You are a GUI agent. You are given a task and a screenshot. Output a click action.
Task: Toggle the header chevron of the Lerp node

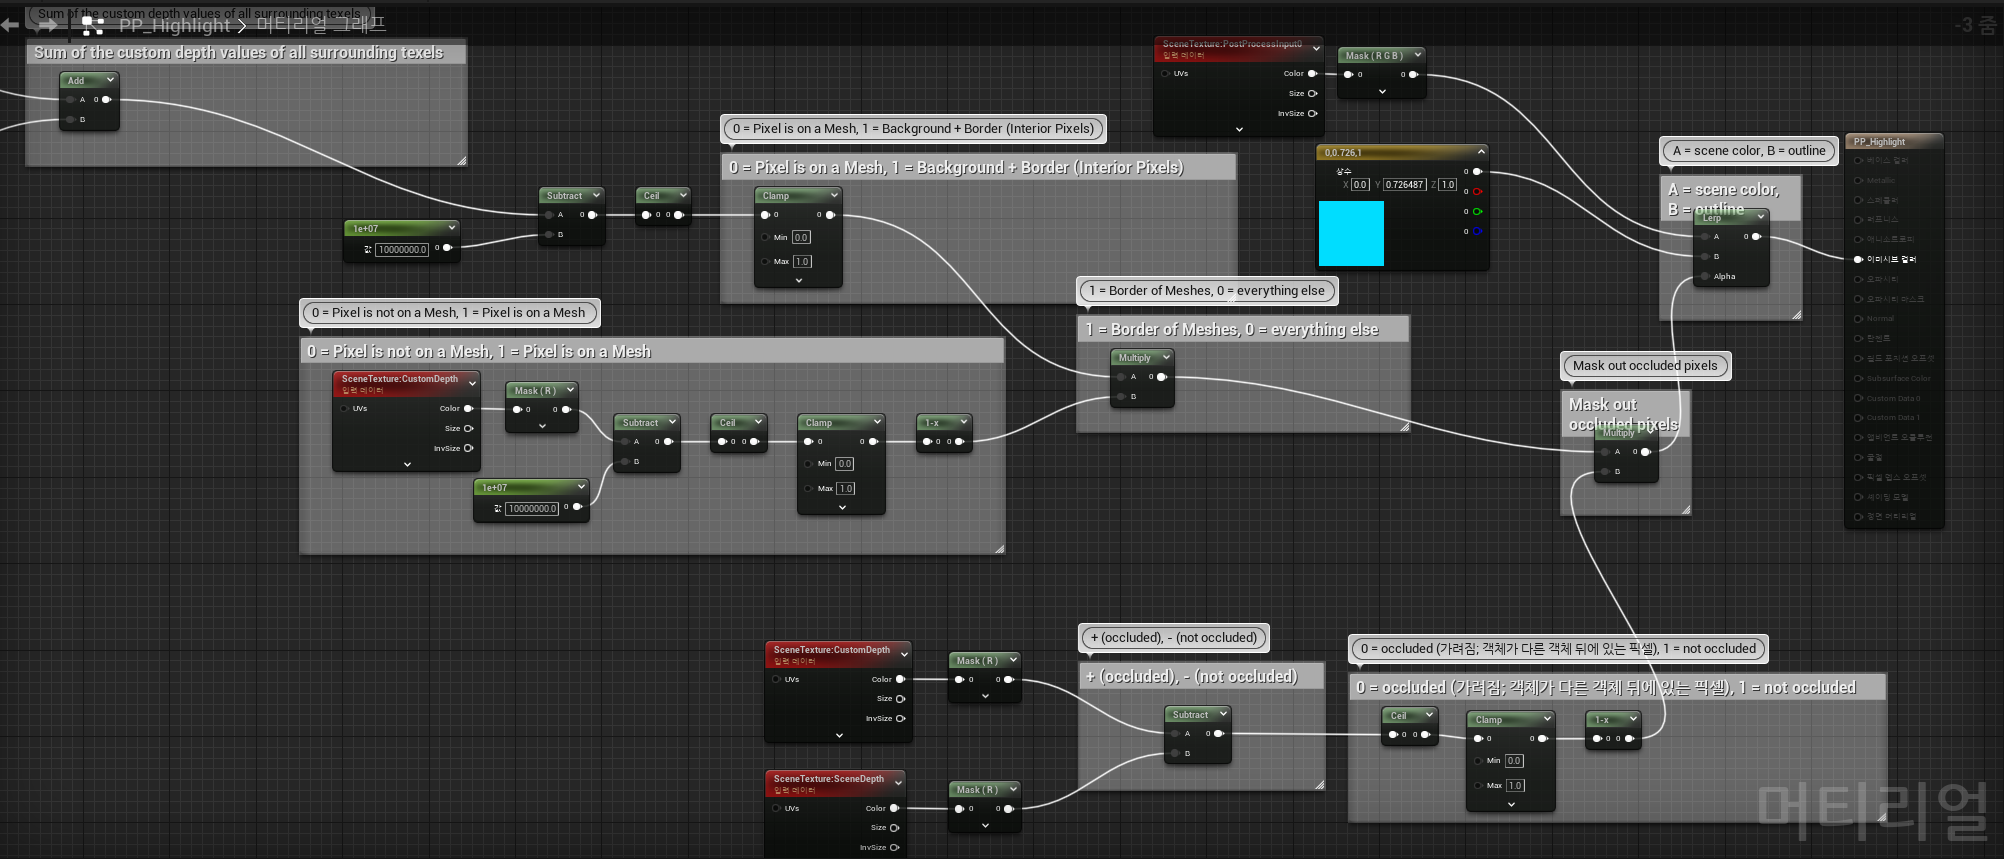[x=1761, y=215]
